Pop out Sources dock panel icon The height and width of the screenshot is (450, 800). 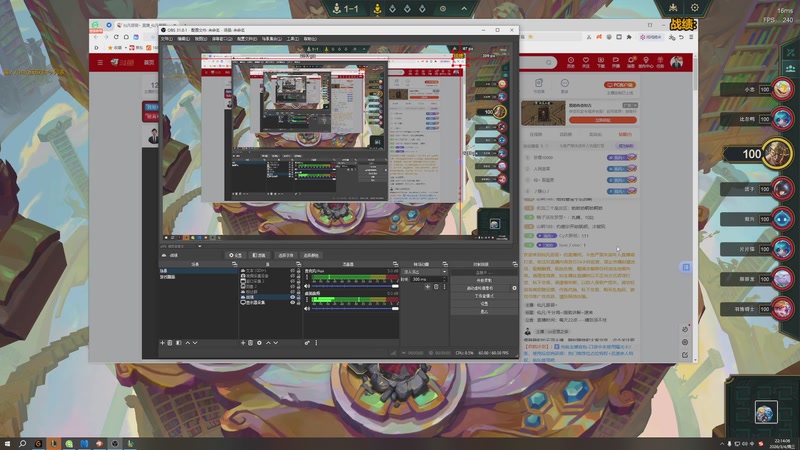click(298, 264)
